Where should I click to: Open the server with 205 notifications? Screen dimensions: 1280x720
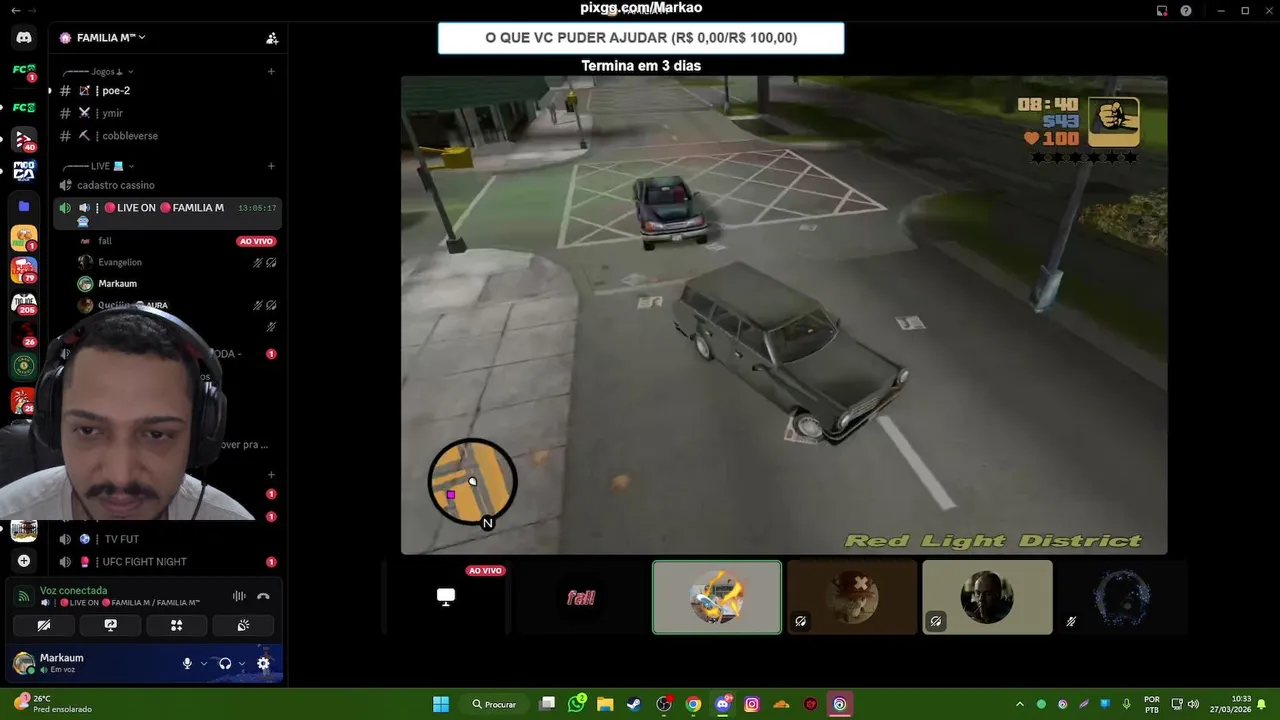pos(24,303)
